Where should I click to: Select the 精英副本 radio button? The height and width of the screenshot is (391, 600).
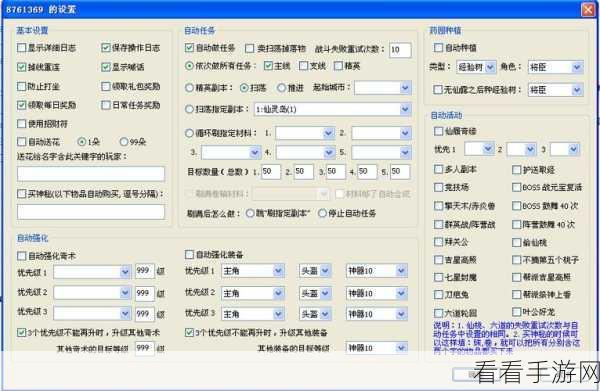coord(189,88)
